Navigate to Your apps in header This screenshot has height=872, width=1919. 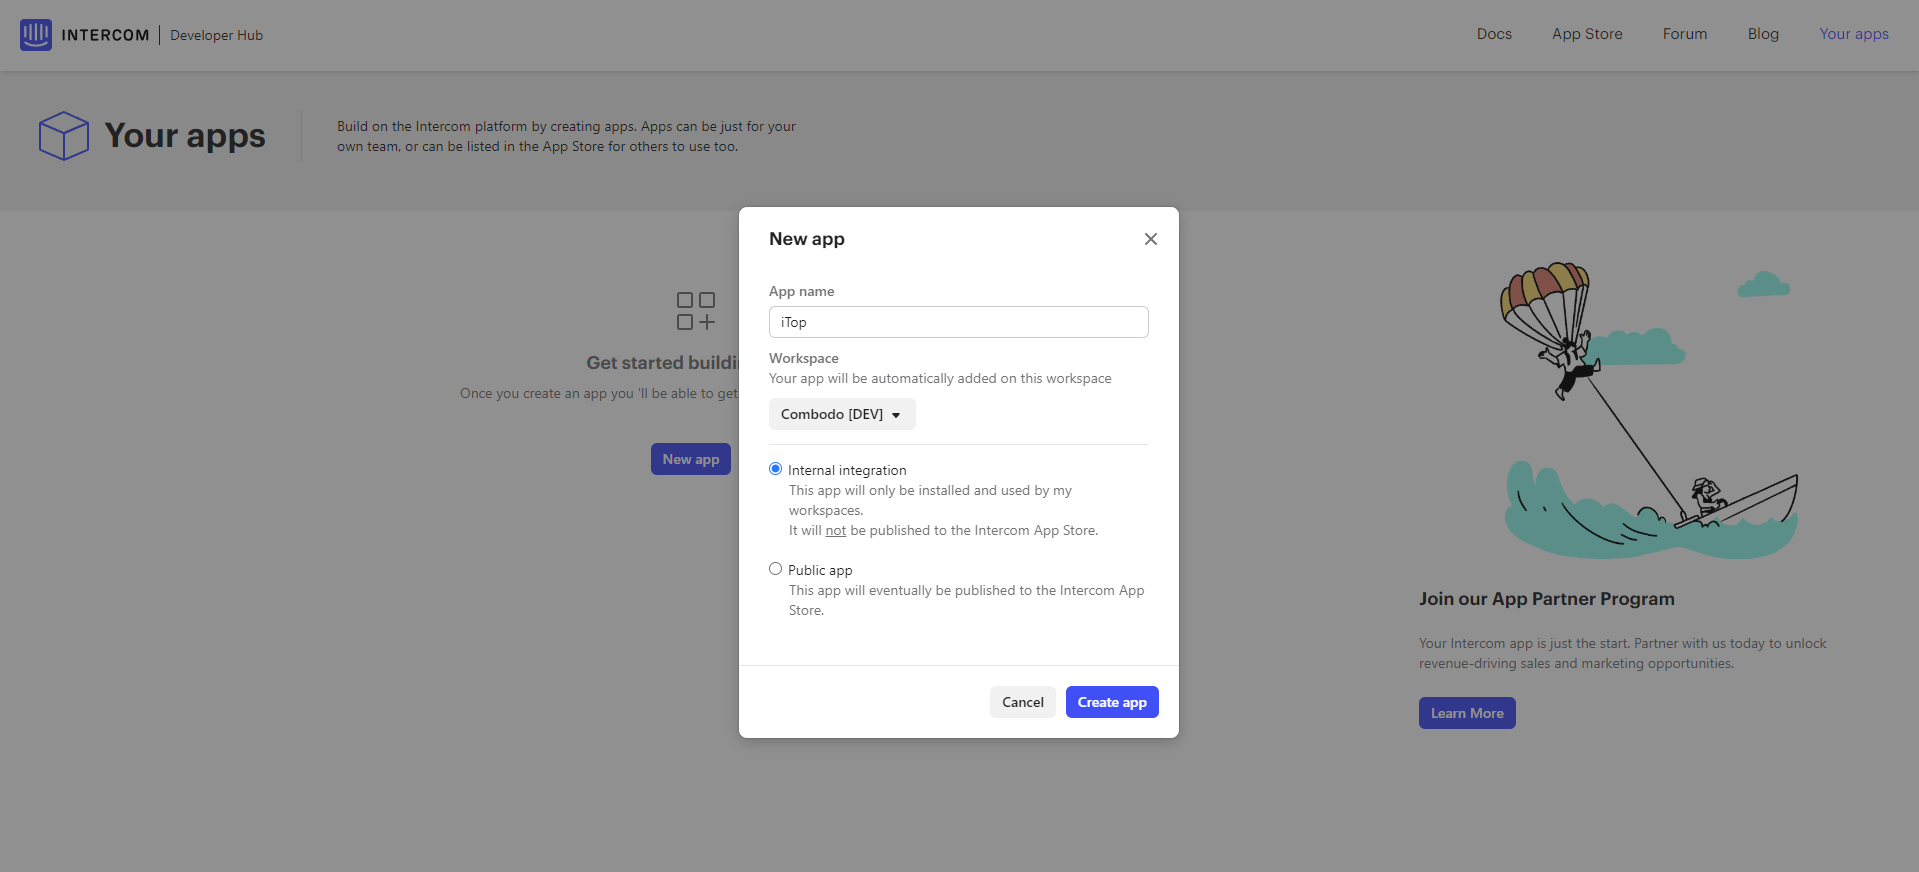[1853, 34]
